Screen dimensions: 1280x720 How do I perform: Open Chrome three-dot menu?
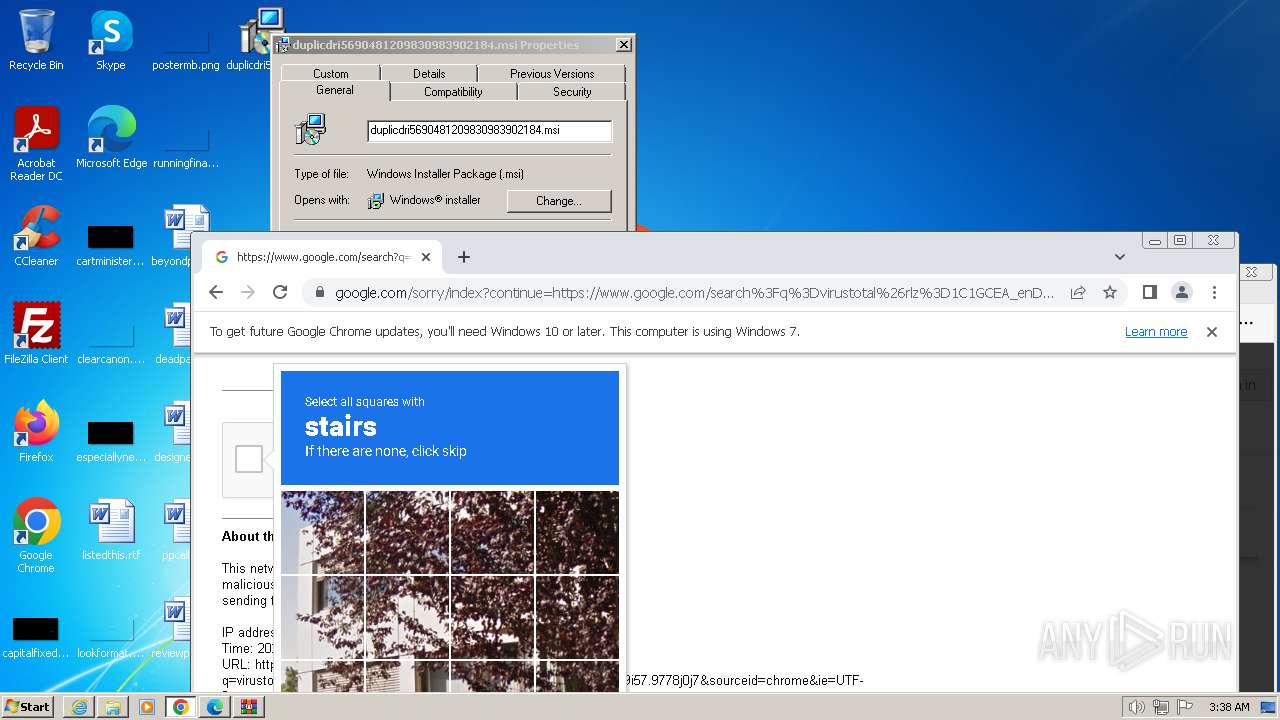click(x=1214, y=292)
